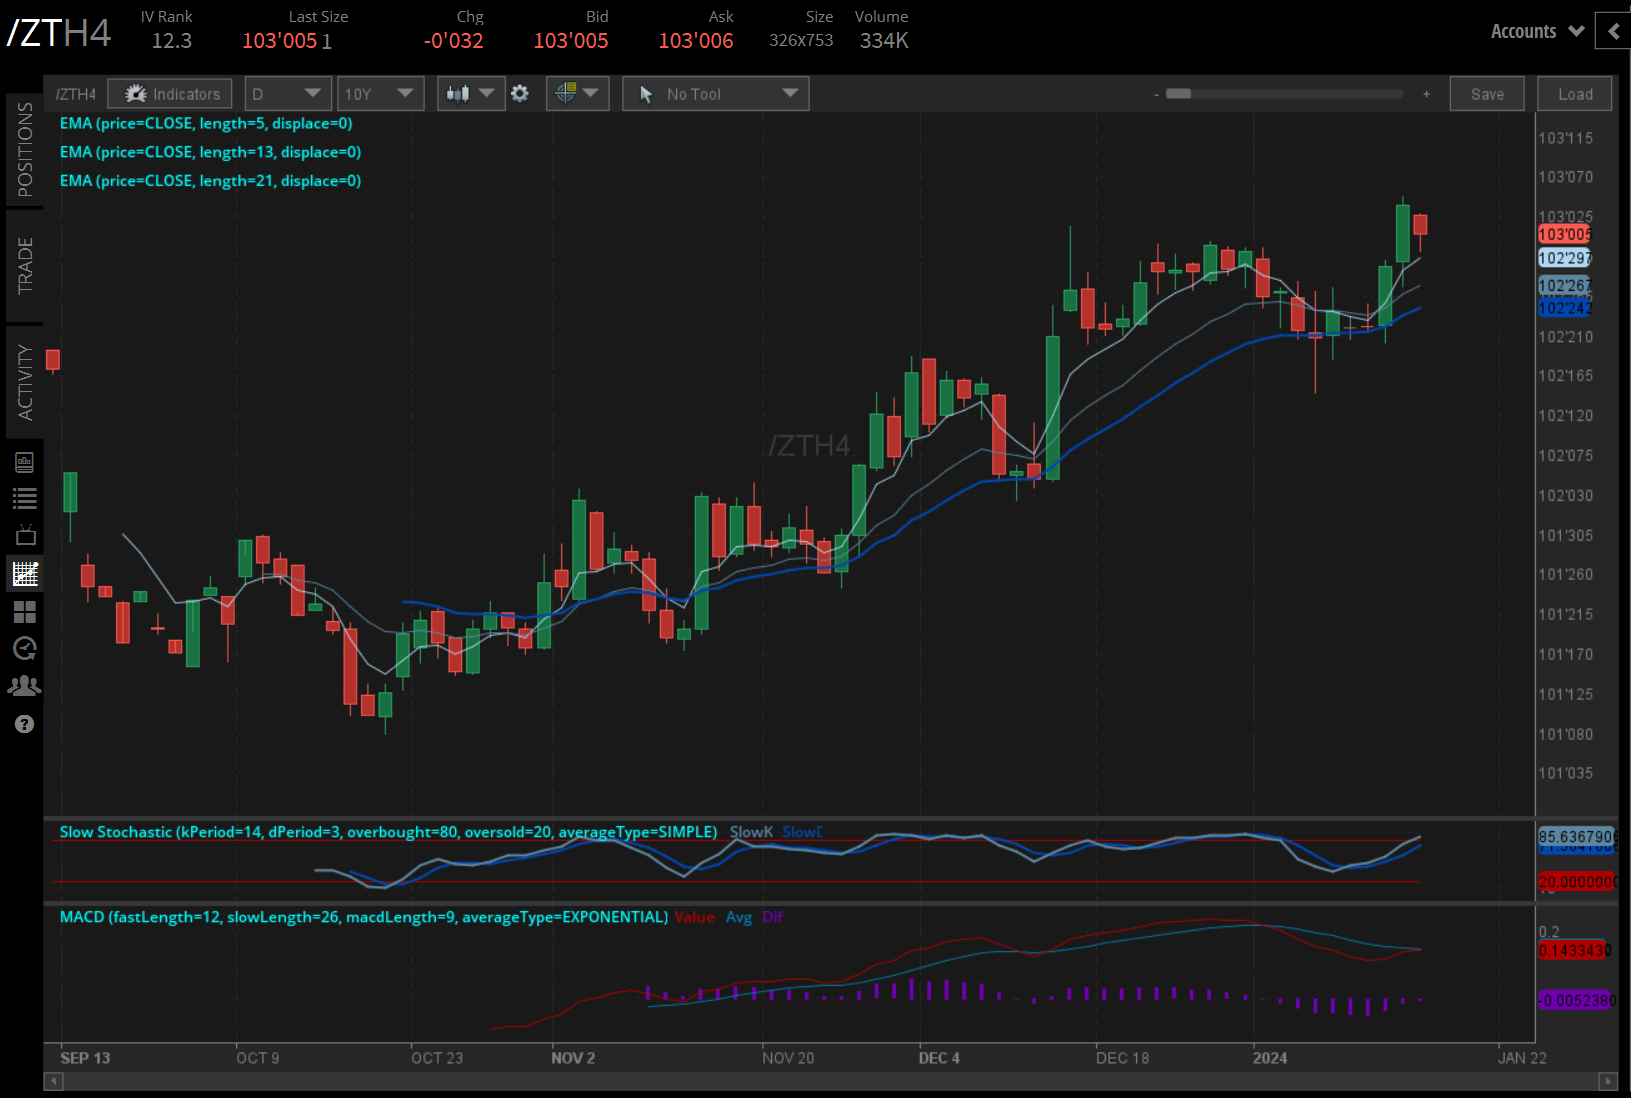The height and width of the screenshot is (1098, 1631).
Task: Click the MACD Value plot label
Action: [694, 917]
